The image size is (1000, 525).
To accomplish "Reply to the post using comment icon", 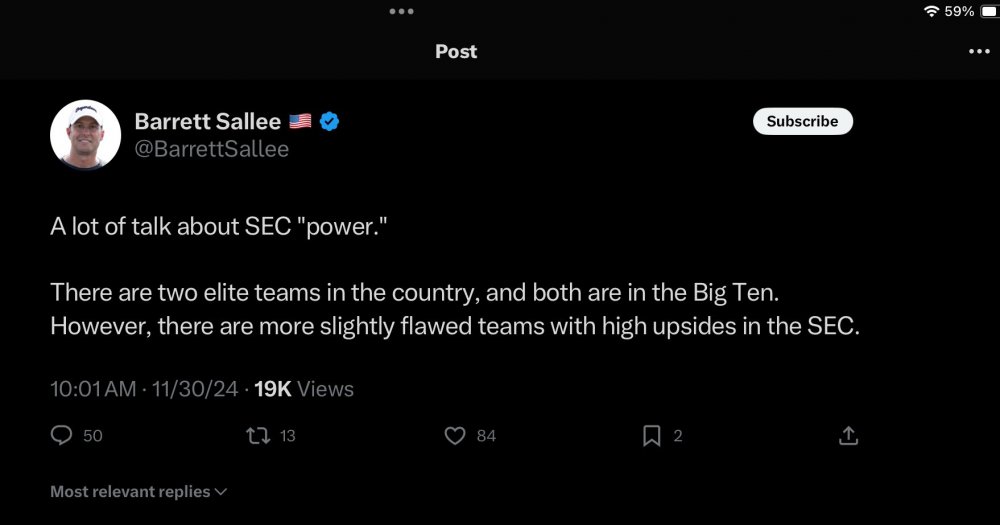I will 62,435.
